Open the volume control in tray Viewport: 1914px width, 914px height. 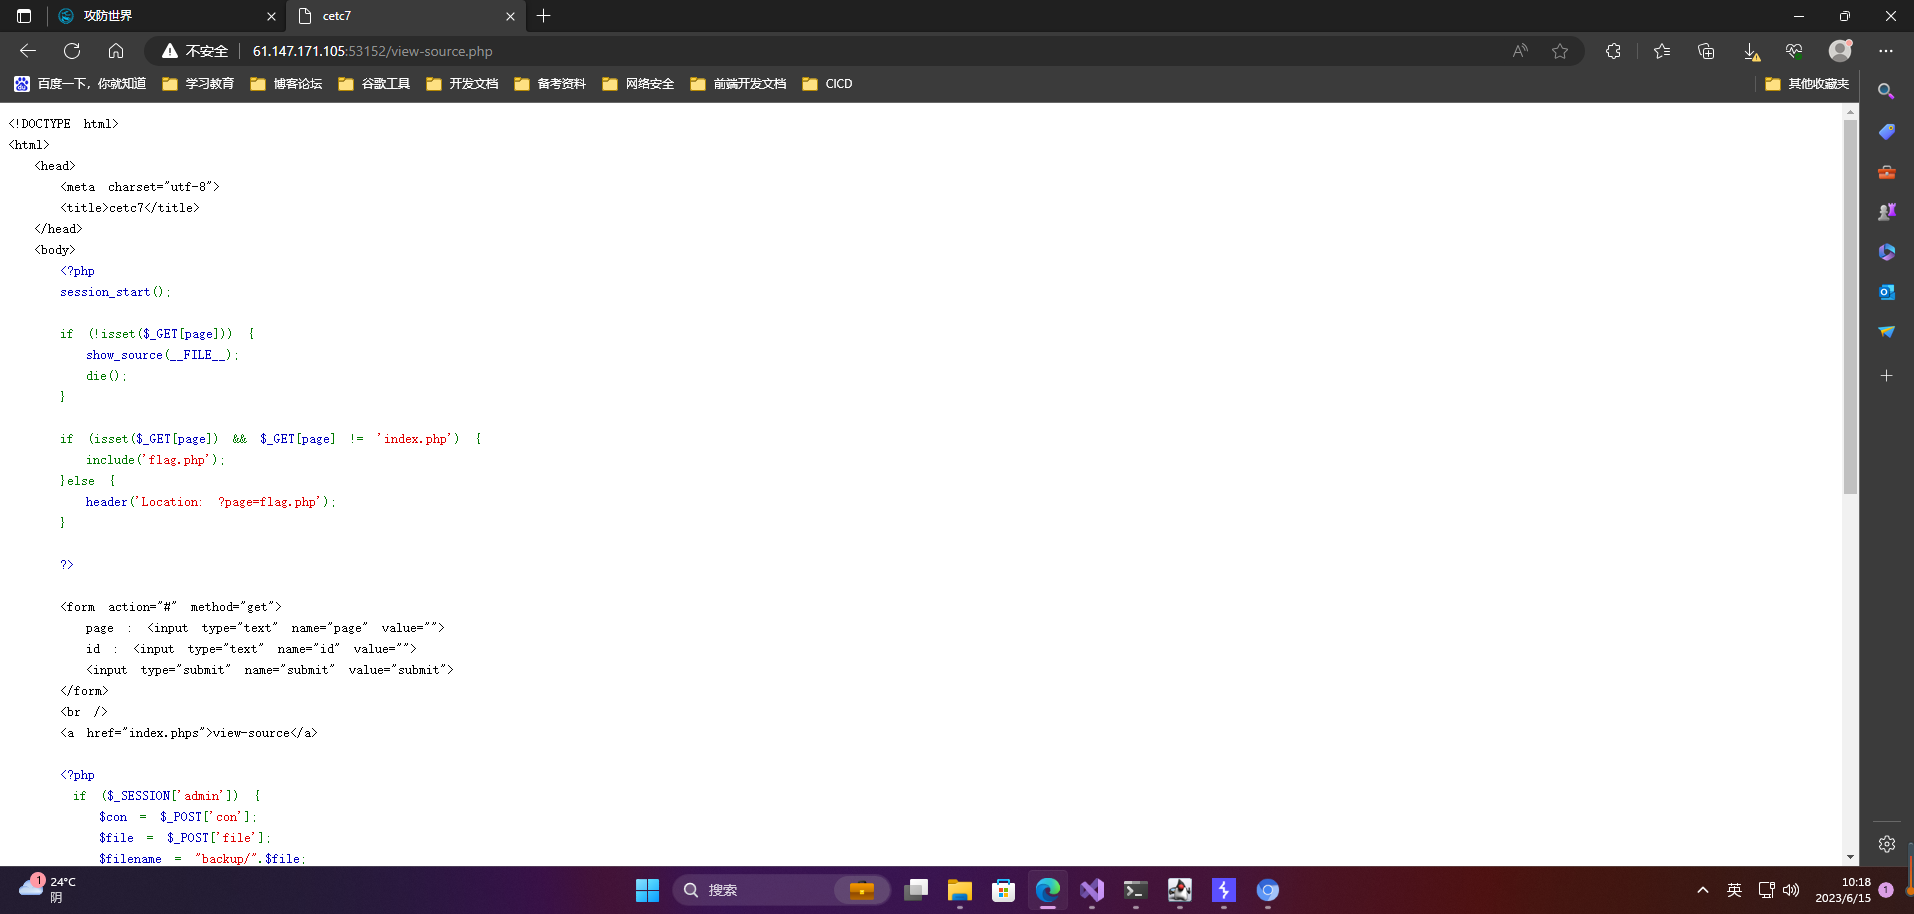point(1791,890)
